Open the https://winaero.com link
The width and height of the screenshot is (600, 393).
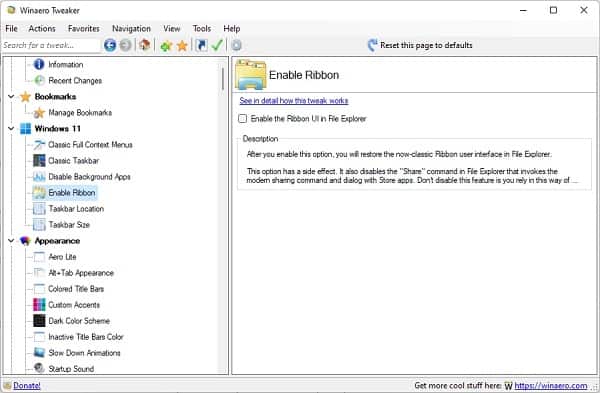tap(551, 385)
